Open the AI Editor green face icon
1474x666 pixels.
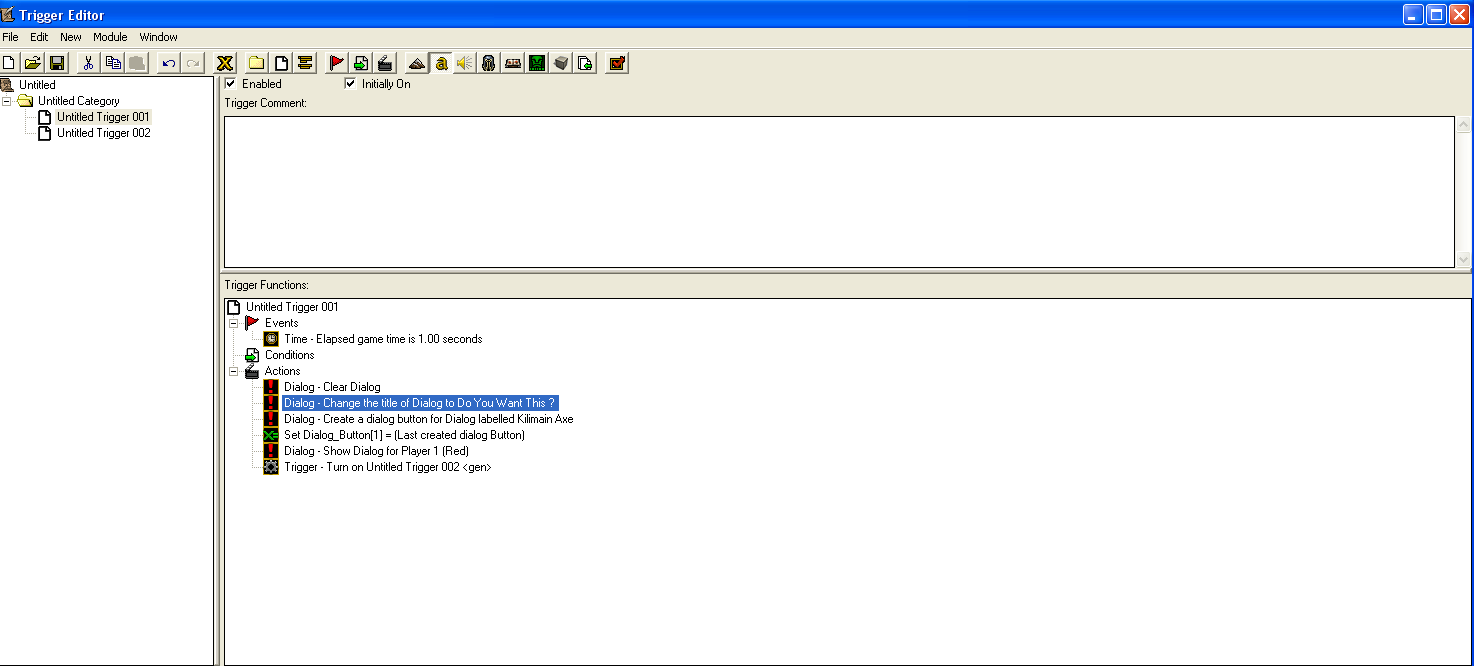click(x=537, y=63)
